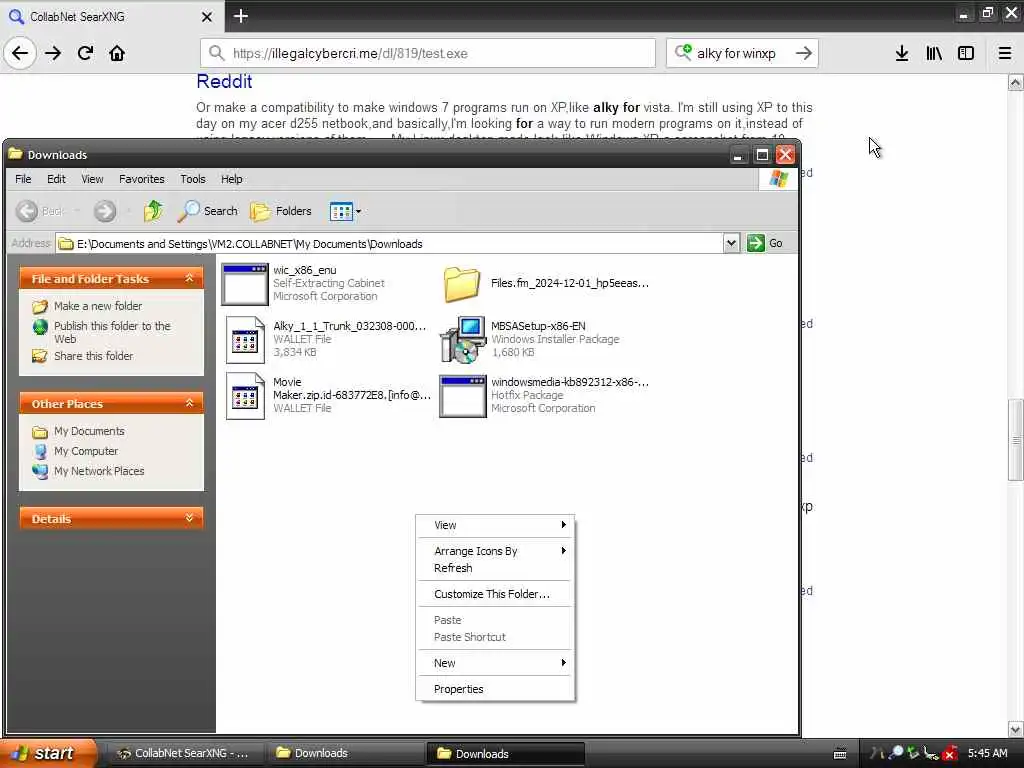
Task: Choose Customize This Folder...
Action: (495, 594)
